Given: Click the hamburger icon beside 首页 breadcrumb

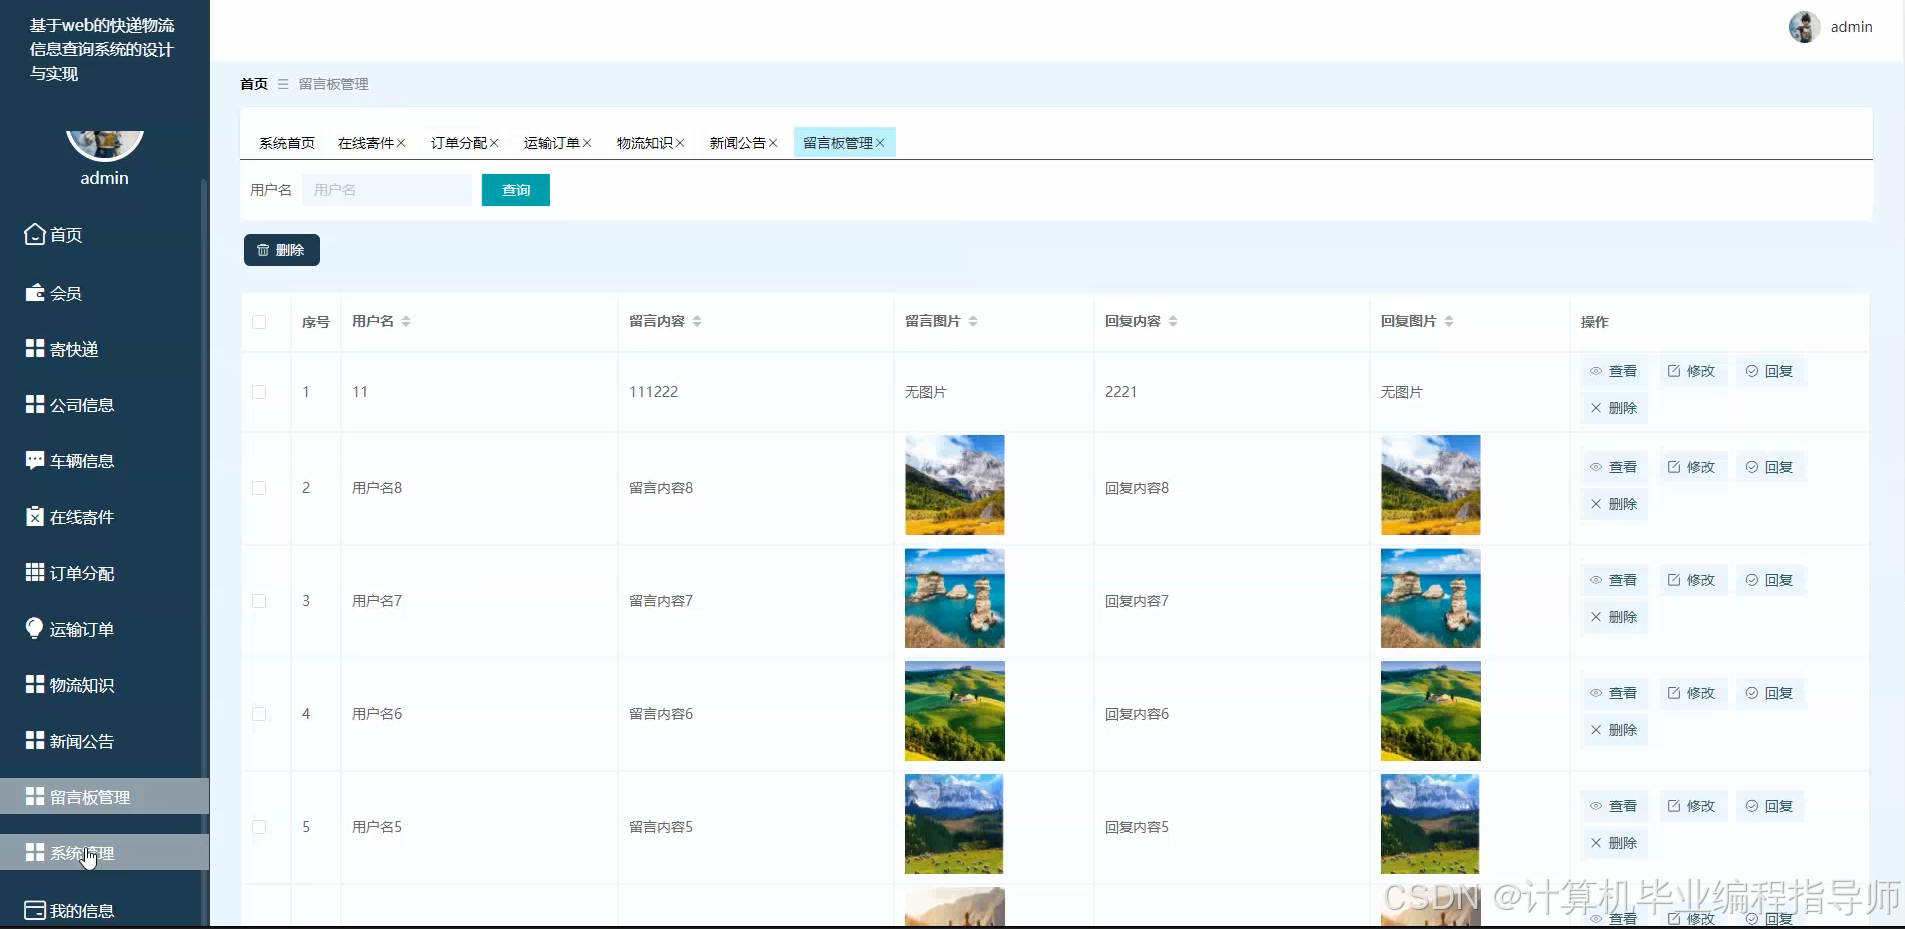Looking at the screenshot, I should pyautogui.click(x=283, y=84).
